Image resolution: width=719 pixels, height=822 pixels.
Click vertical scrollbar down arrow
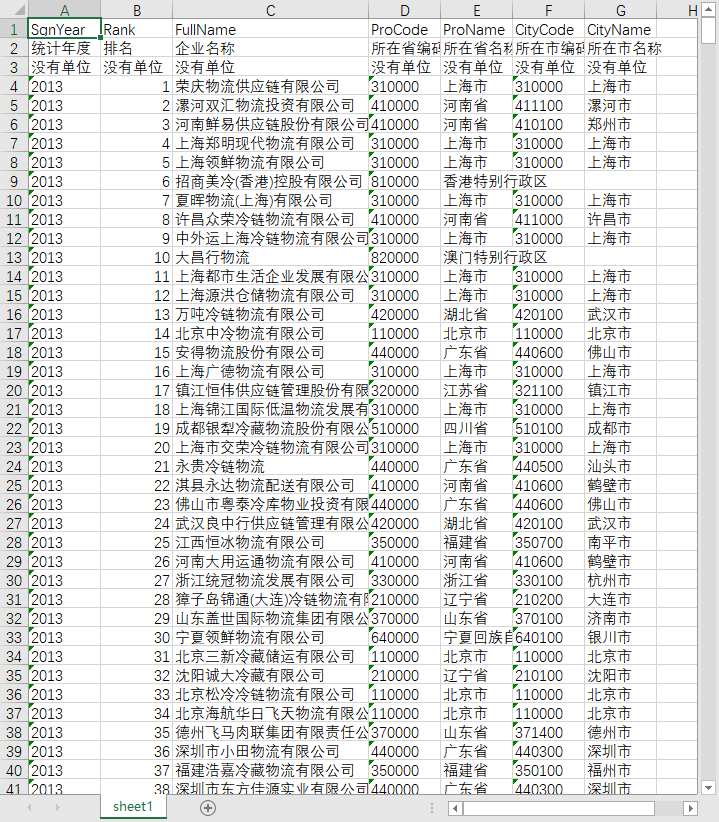pos(708,787)
